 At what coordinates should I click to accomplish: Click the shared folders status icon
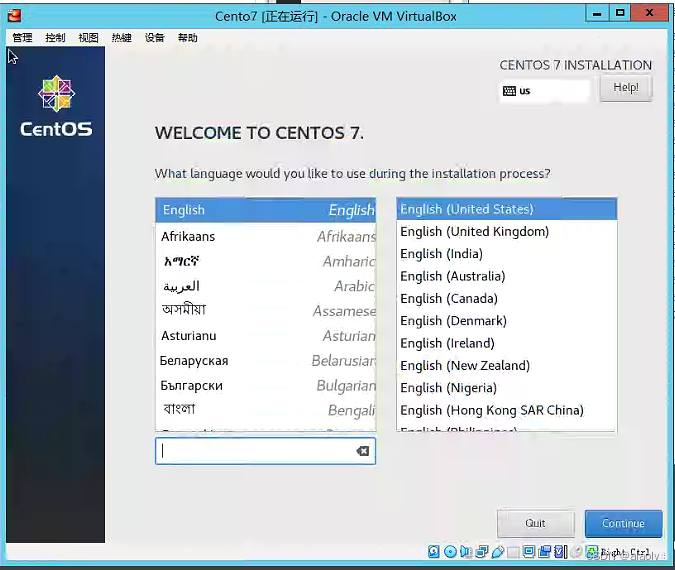coord(513,552)
